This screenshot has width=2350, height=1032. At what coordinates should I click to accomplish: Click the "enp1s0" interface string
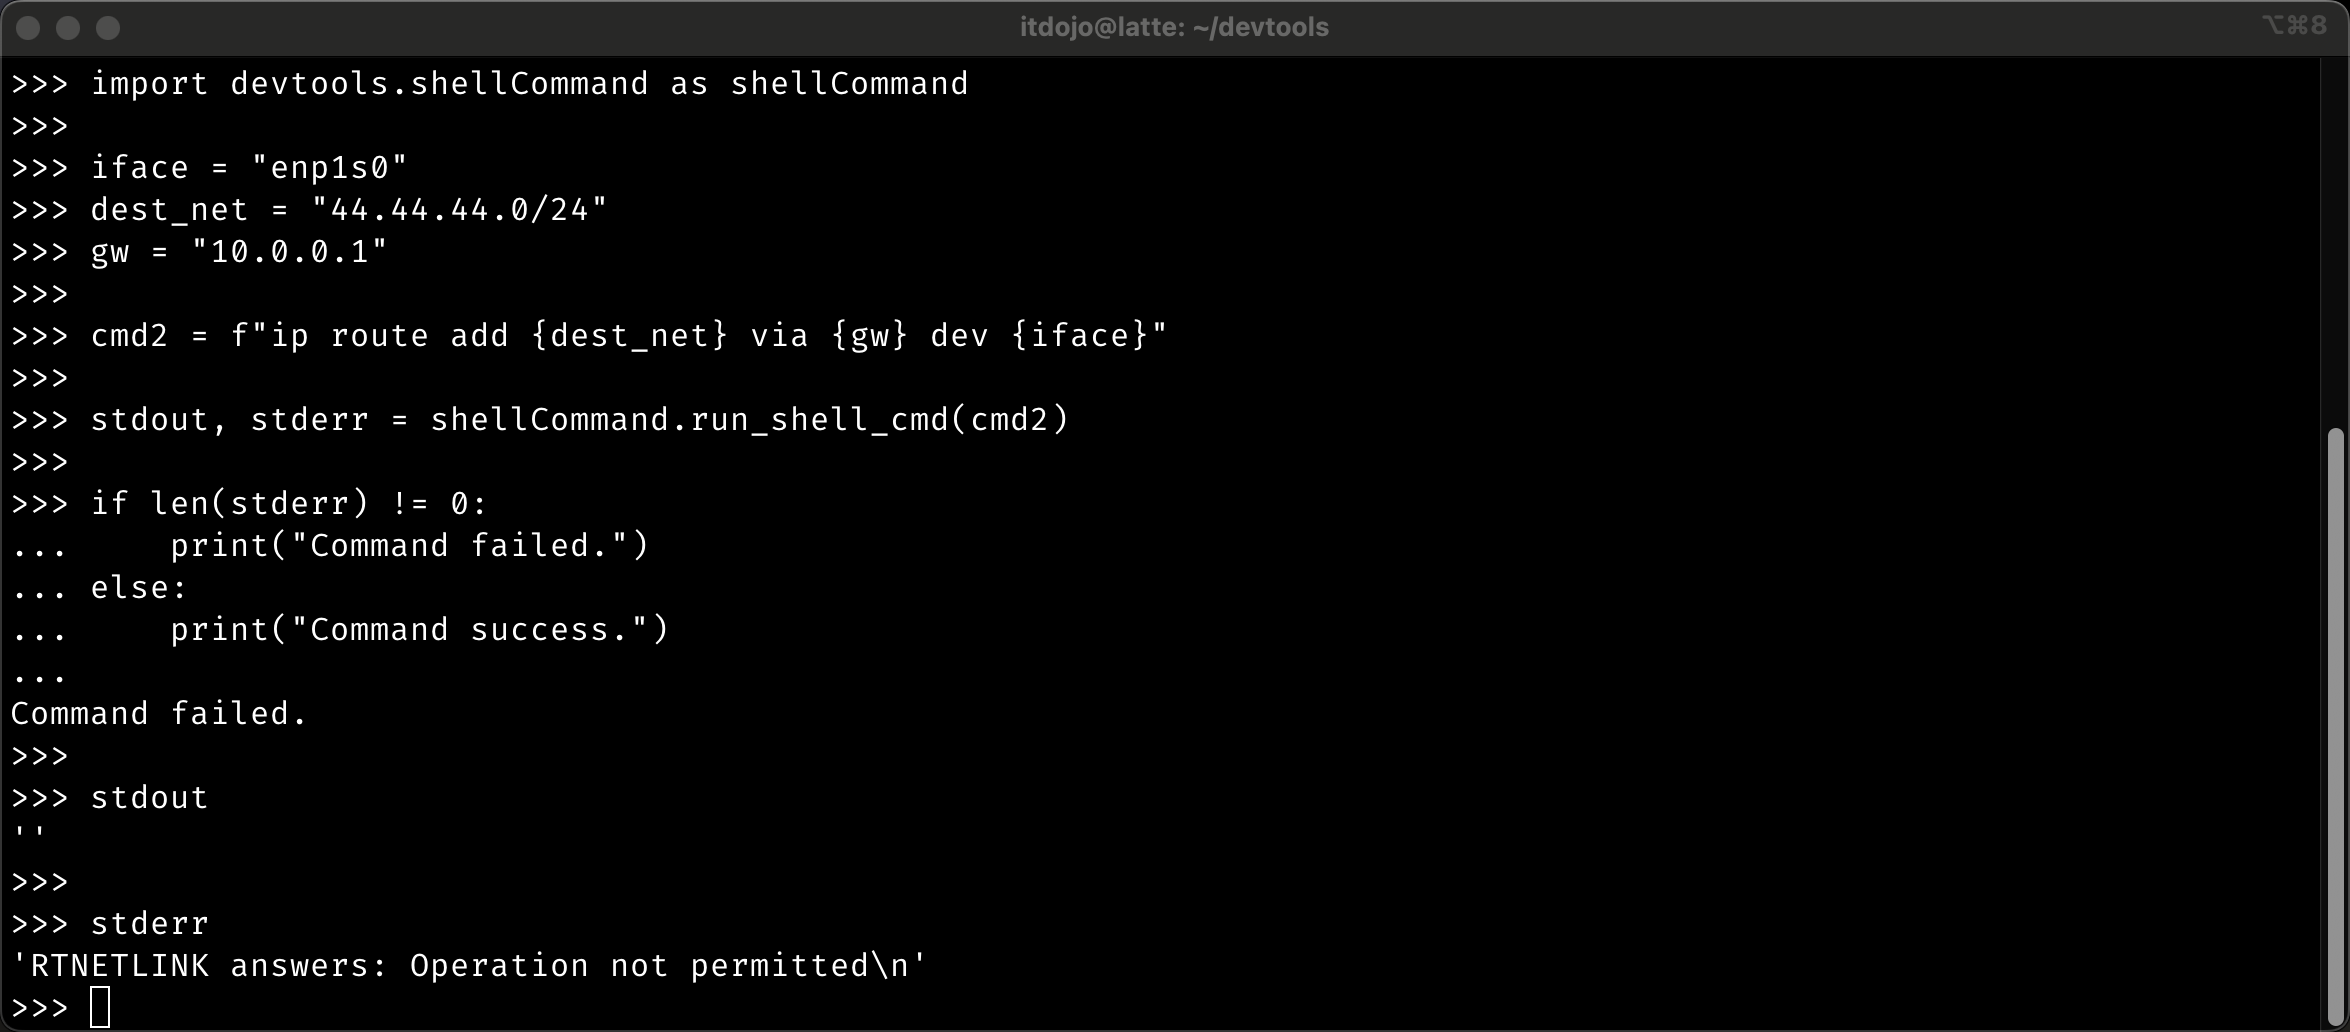329,168
